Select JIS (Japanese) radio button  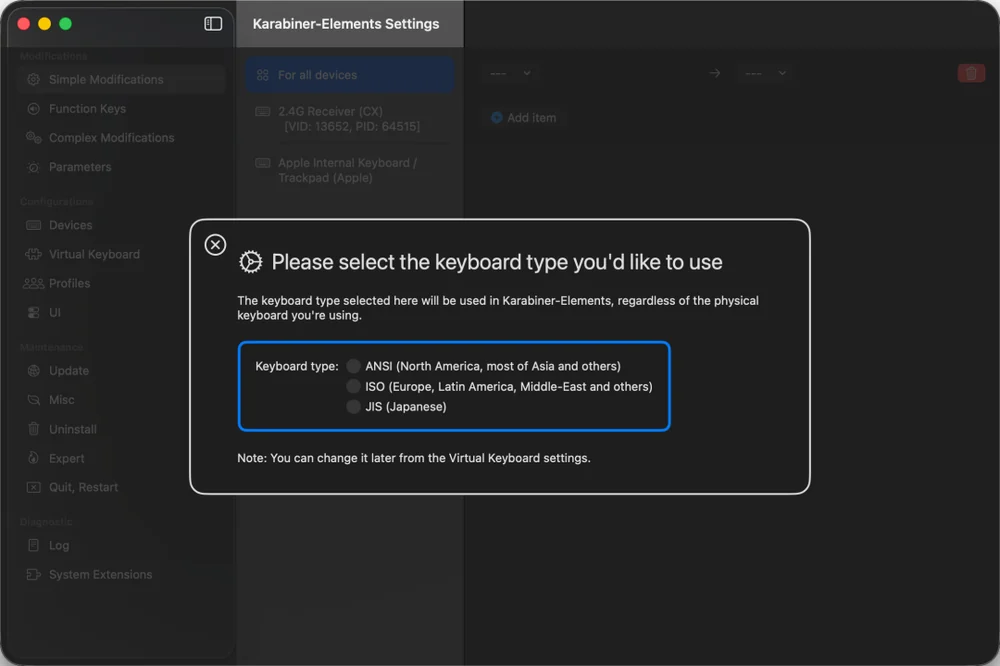pos(353,407)
